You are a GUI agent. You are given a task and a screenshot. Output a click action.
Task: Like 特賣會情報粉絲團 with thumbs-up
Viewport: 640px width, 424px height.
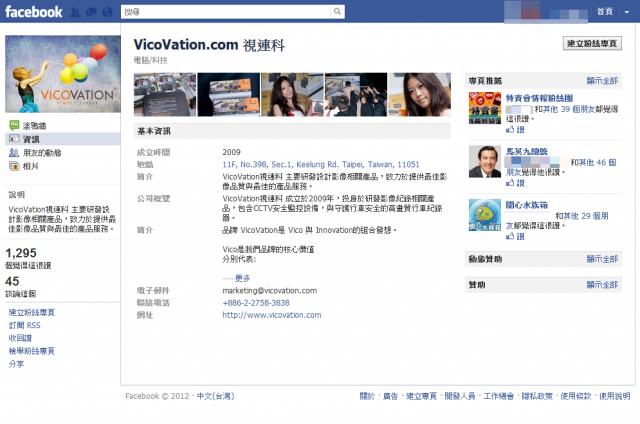(x=515, y=129)
